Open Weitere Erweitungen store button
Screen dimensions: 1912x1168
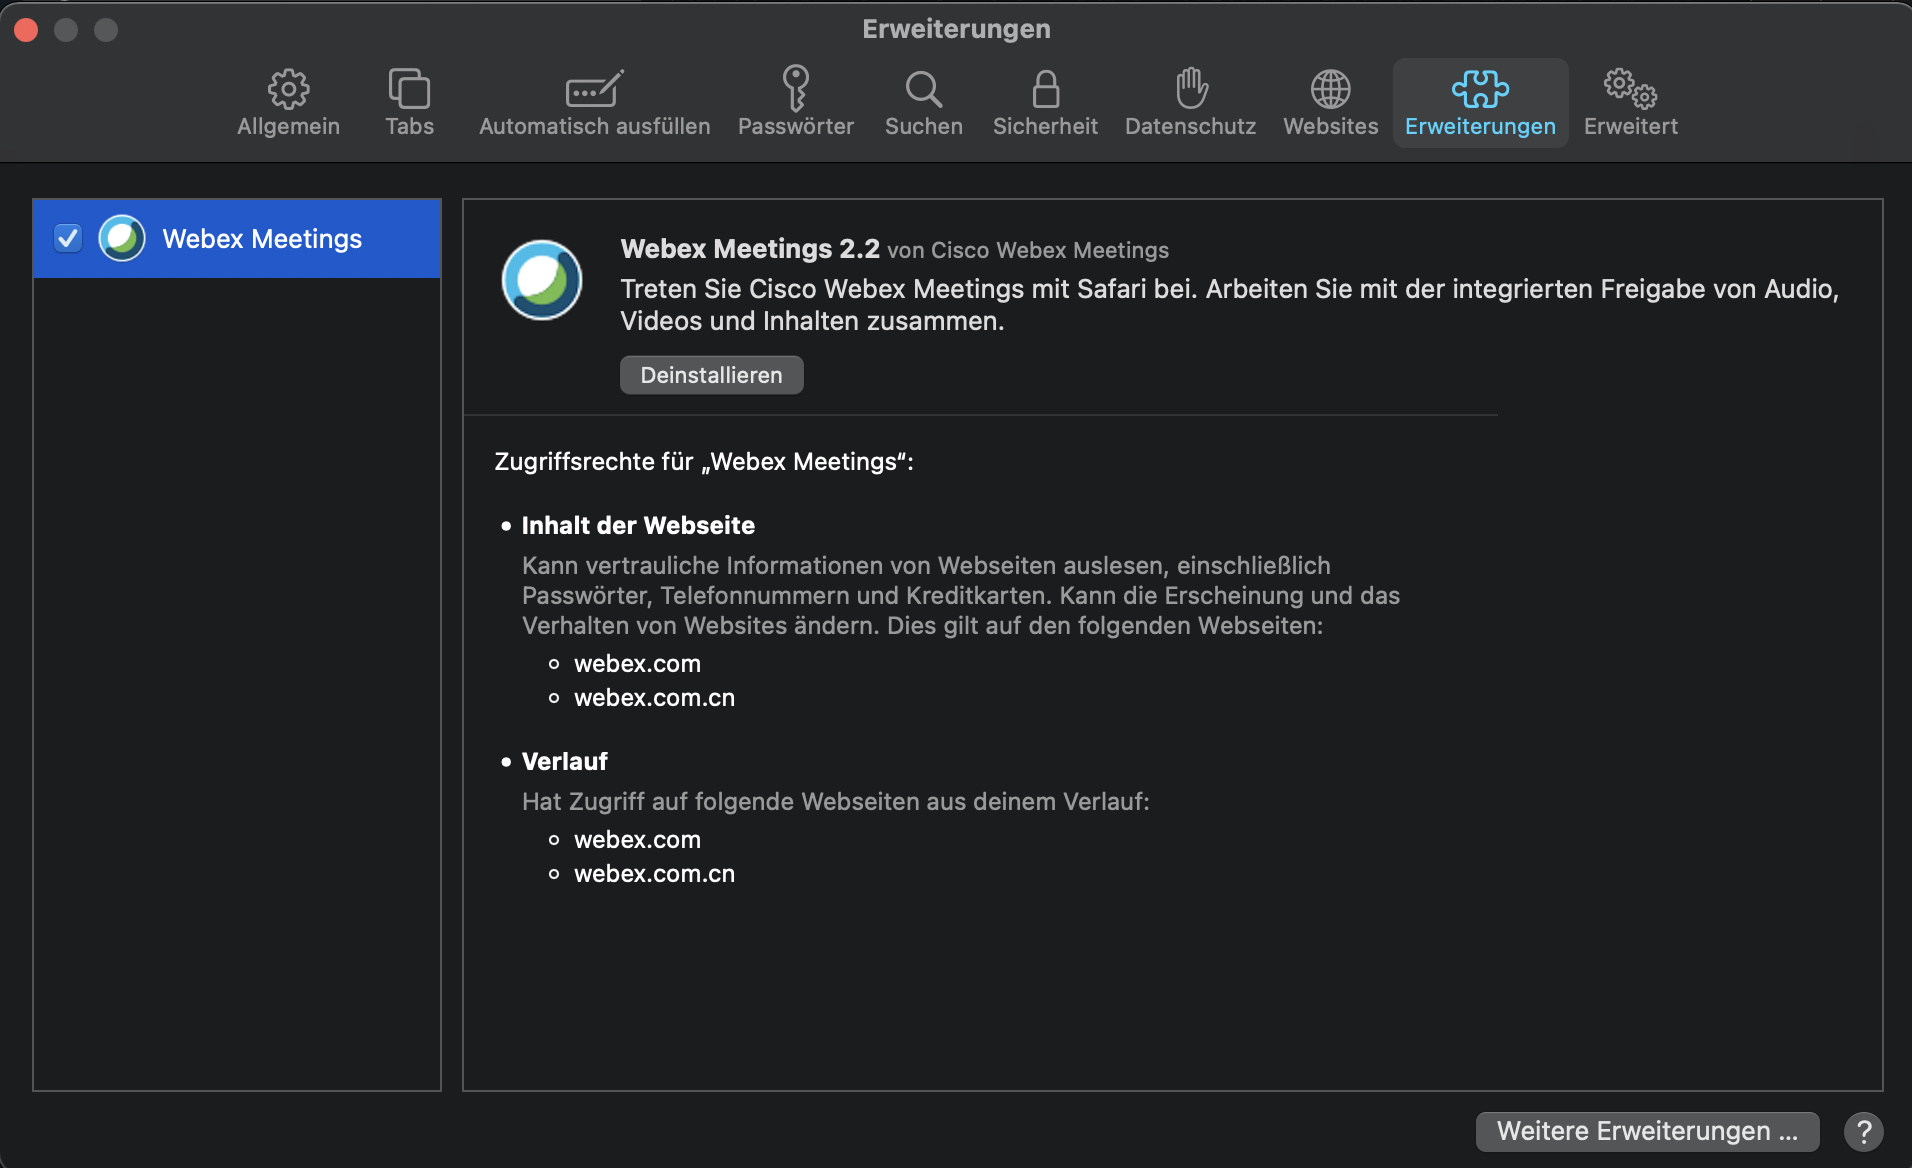[x=1647, y=1131]
